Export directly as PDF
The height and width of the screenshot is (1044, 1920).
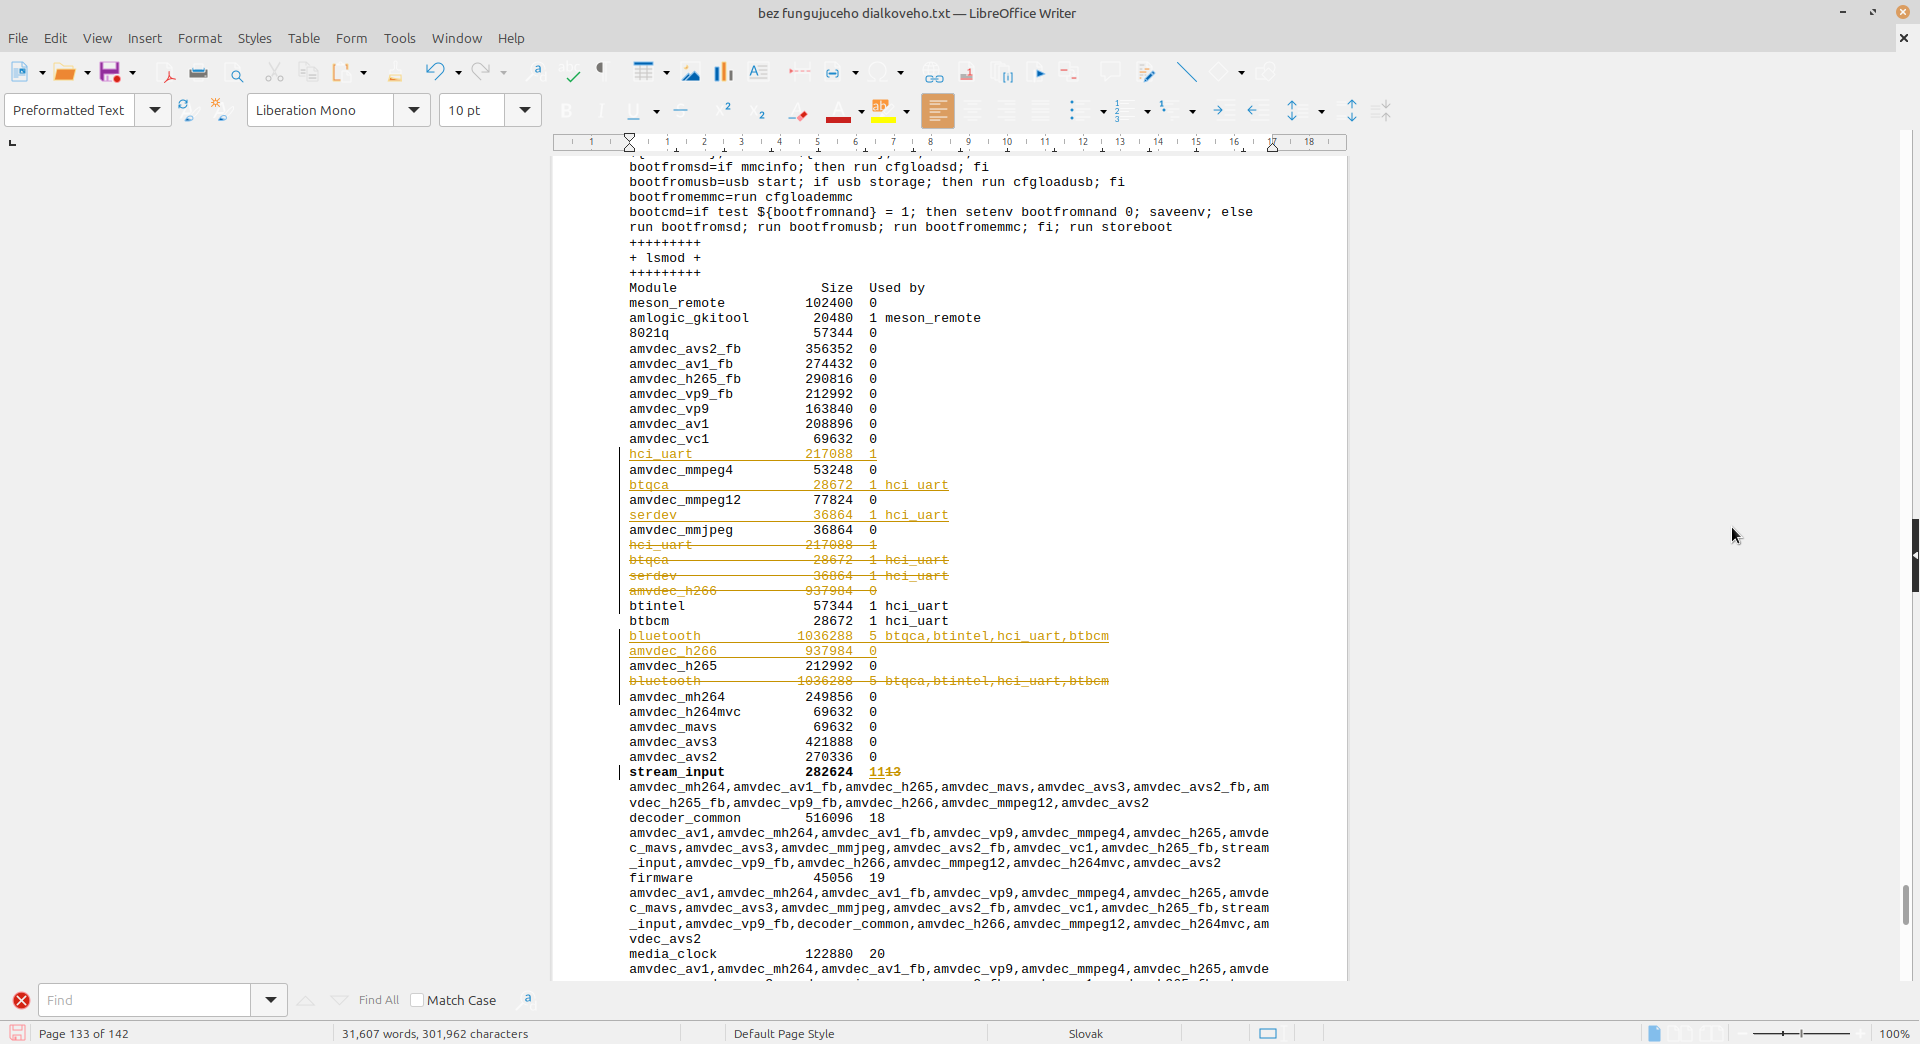coord(167,73)
